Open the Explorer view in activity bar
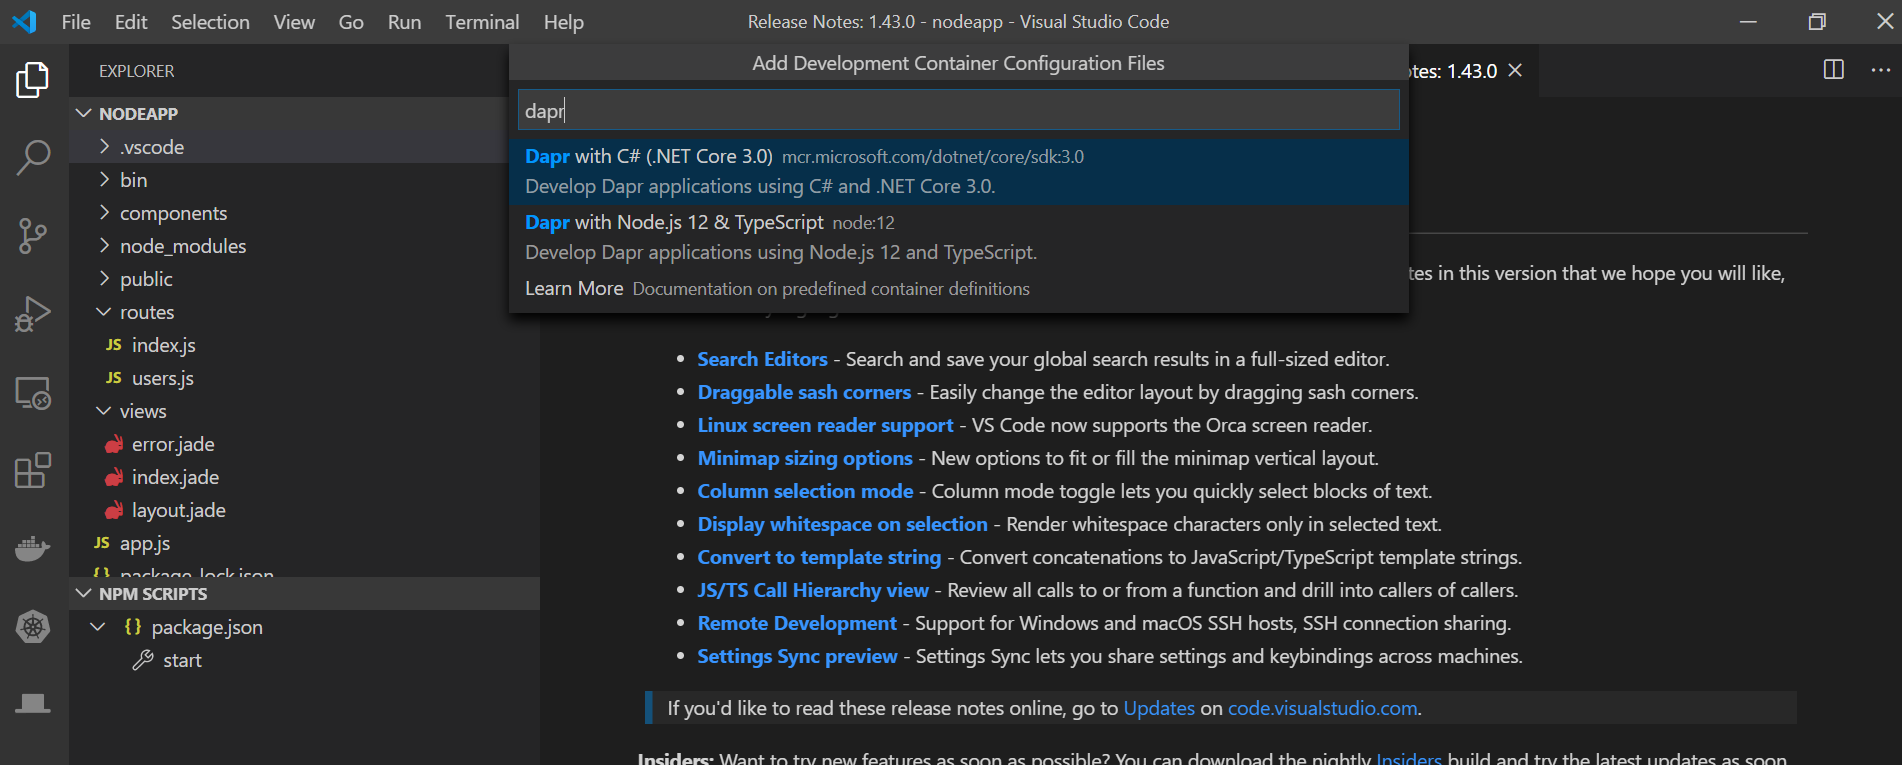 coord(33,80)
